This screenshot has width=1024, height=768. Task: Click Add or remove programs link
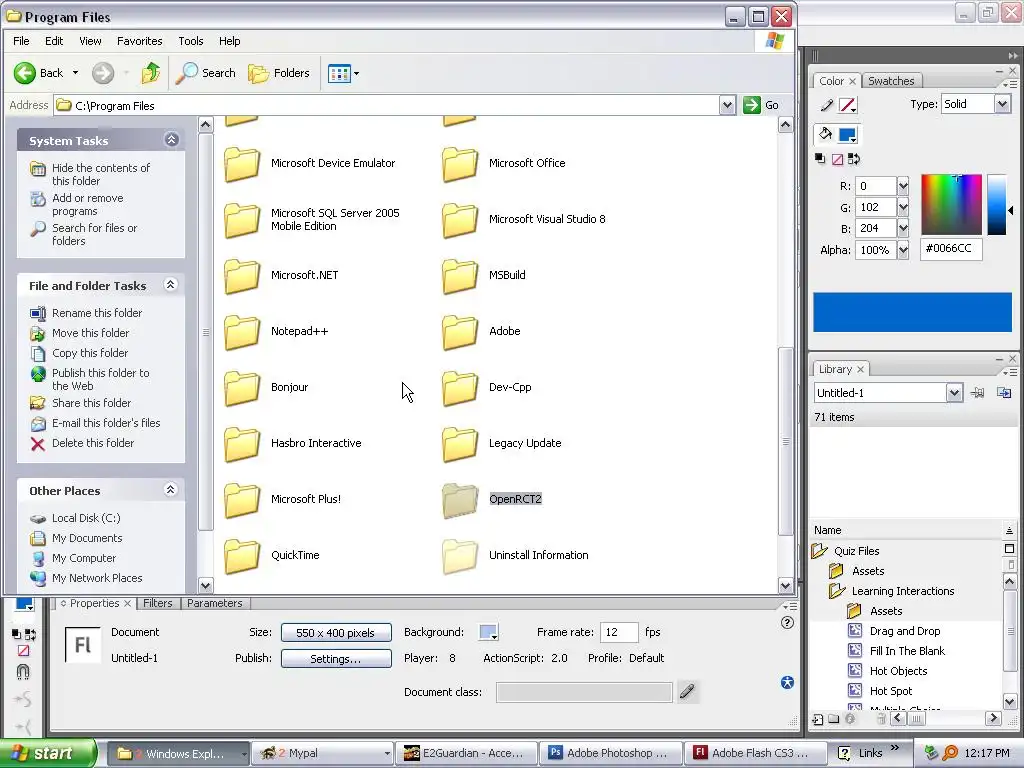click(x=88, y=204)
